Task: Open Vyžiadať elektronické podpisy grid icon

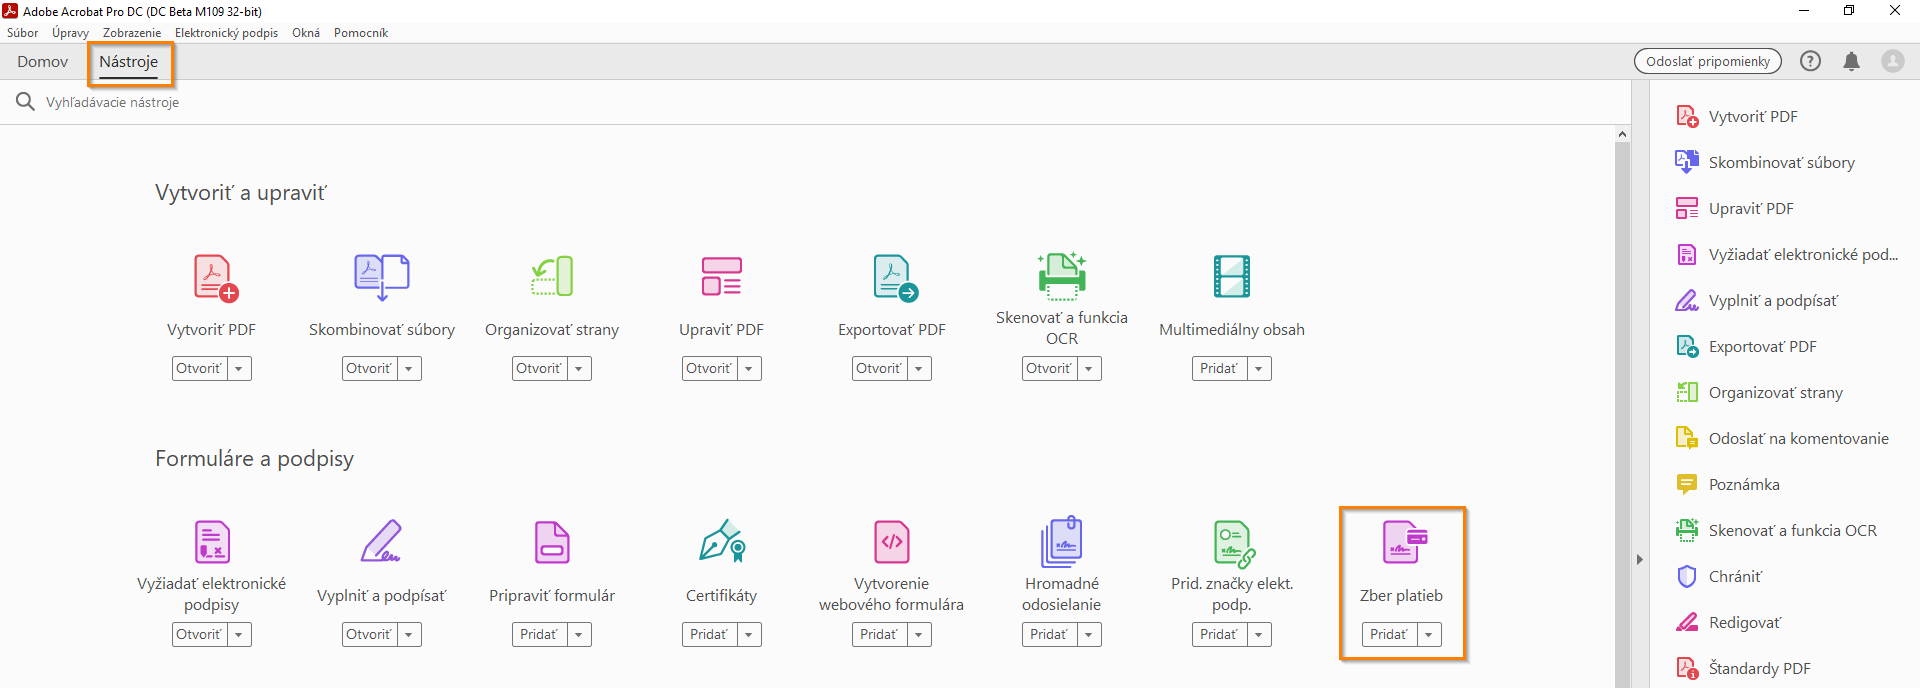Action: click(x=212, y=542)
